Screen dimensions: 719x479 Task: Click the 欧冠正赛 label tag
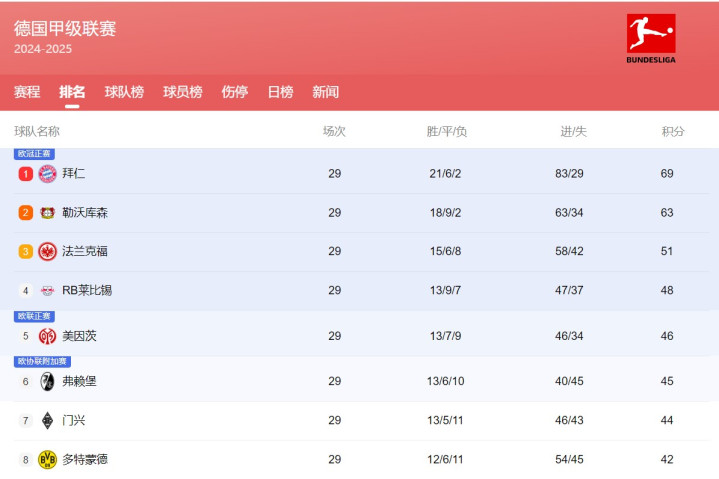pyautogui.click(x=34, y=154)
